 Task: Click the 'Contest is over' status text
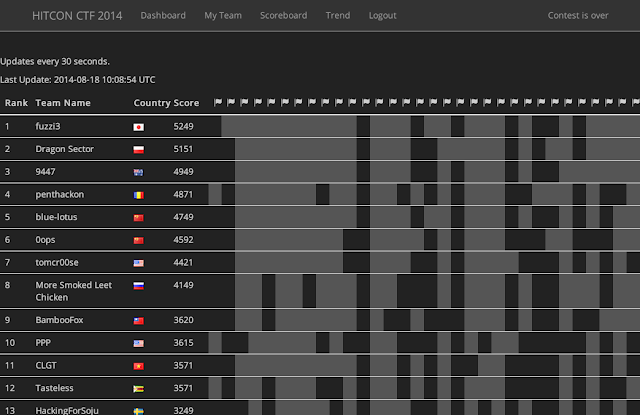(x=578, y=16)
